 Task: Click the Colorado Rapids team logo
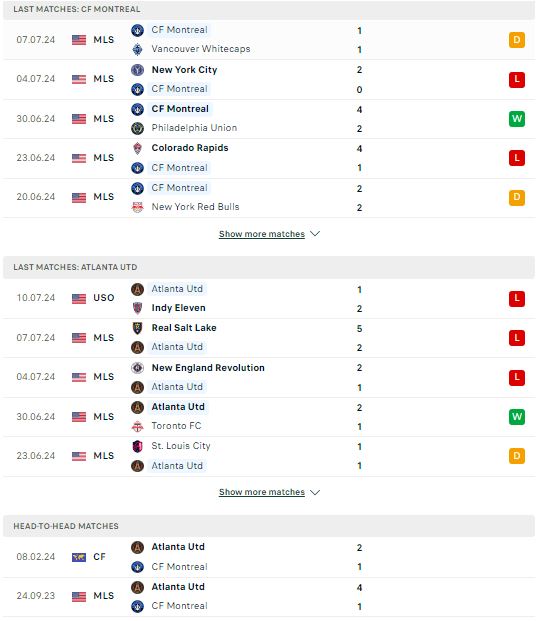tap(137, 148)
